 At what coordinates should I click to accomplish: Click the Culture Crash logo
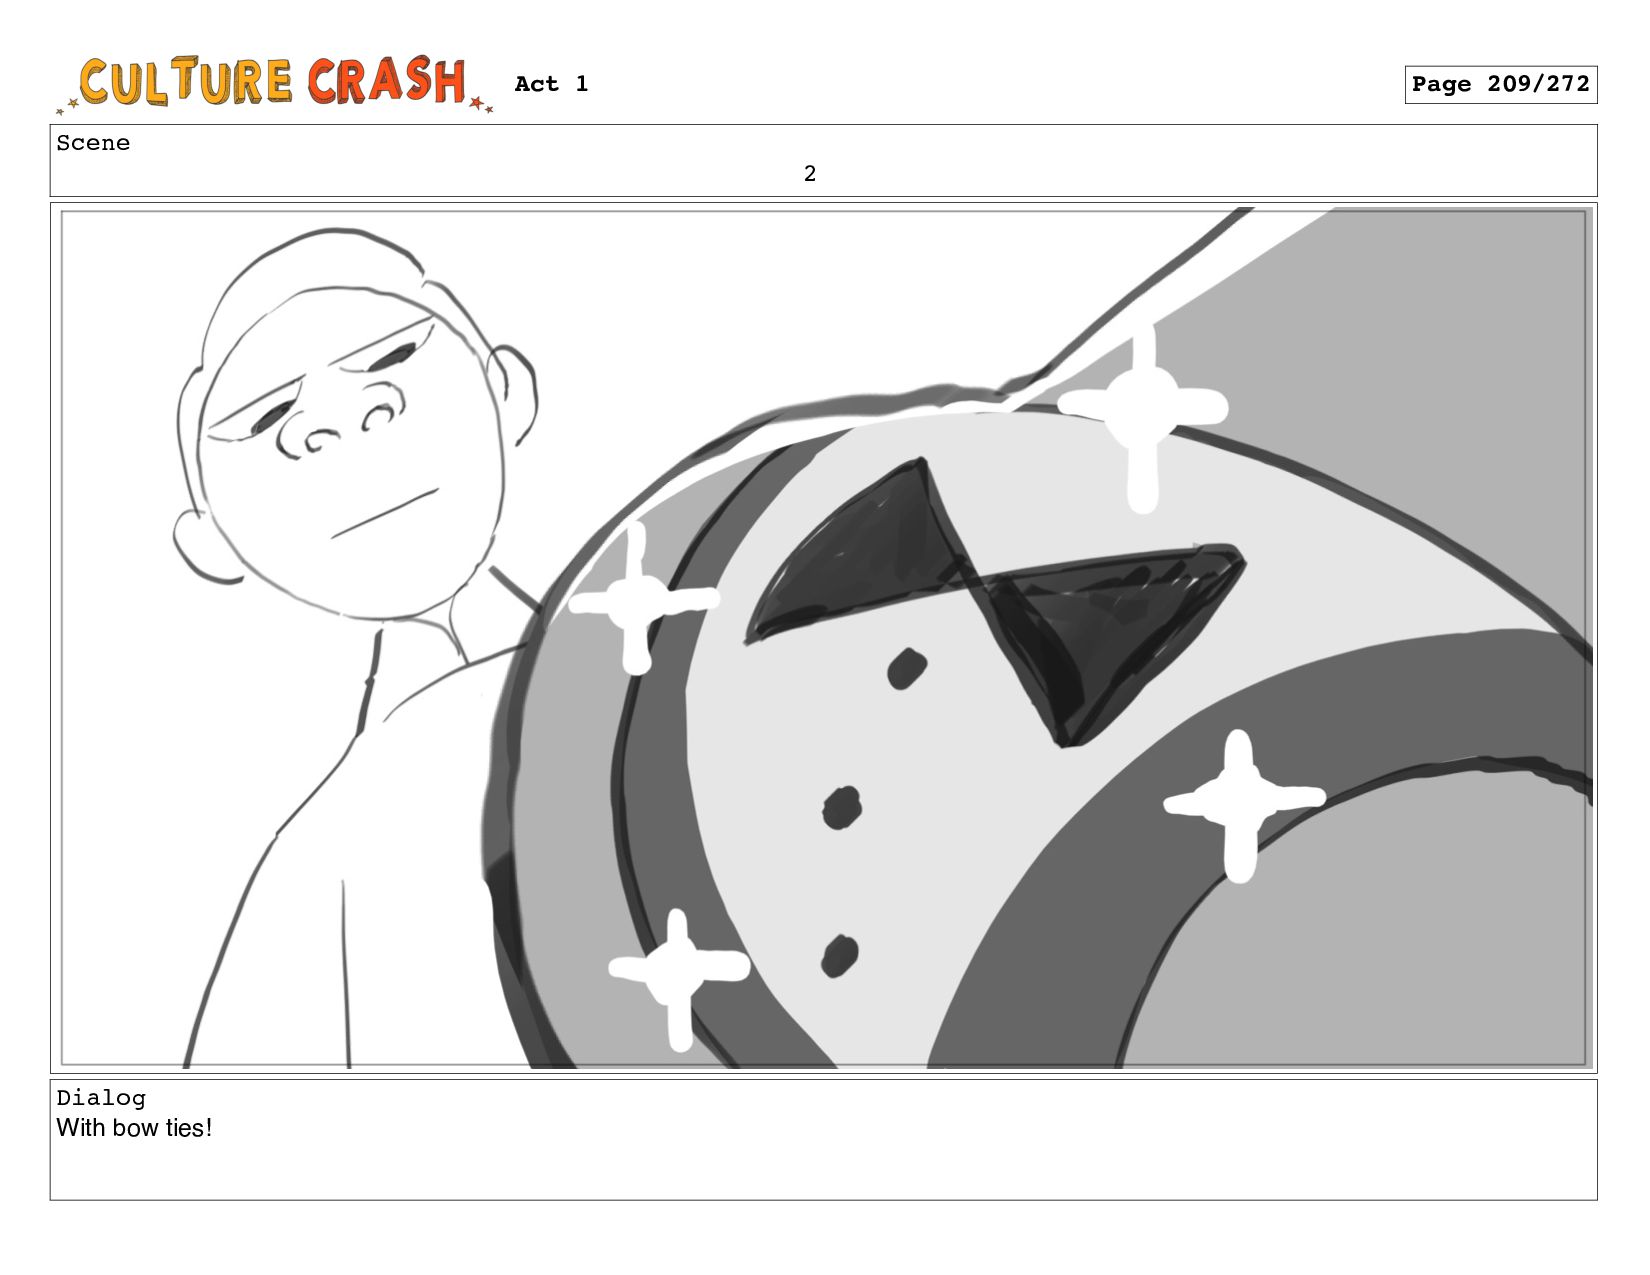275,84
